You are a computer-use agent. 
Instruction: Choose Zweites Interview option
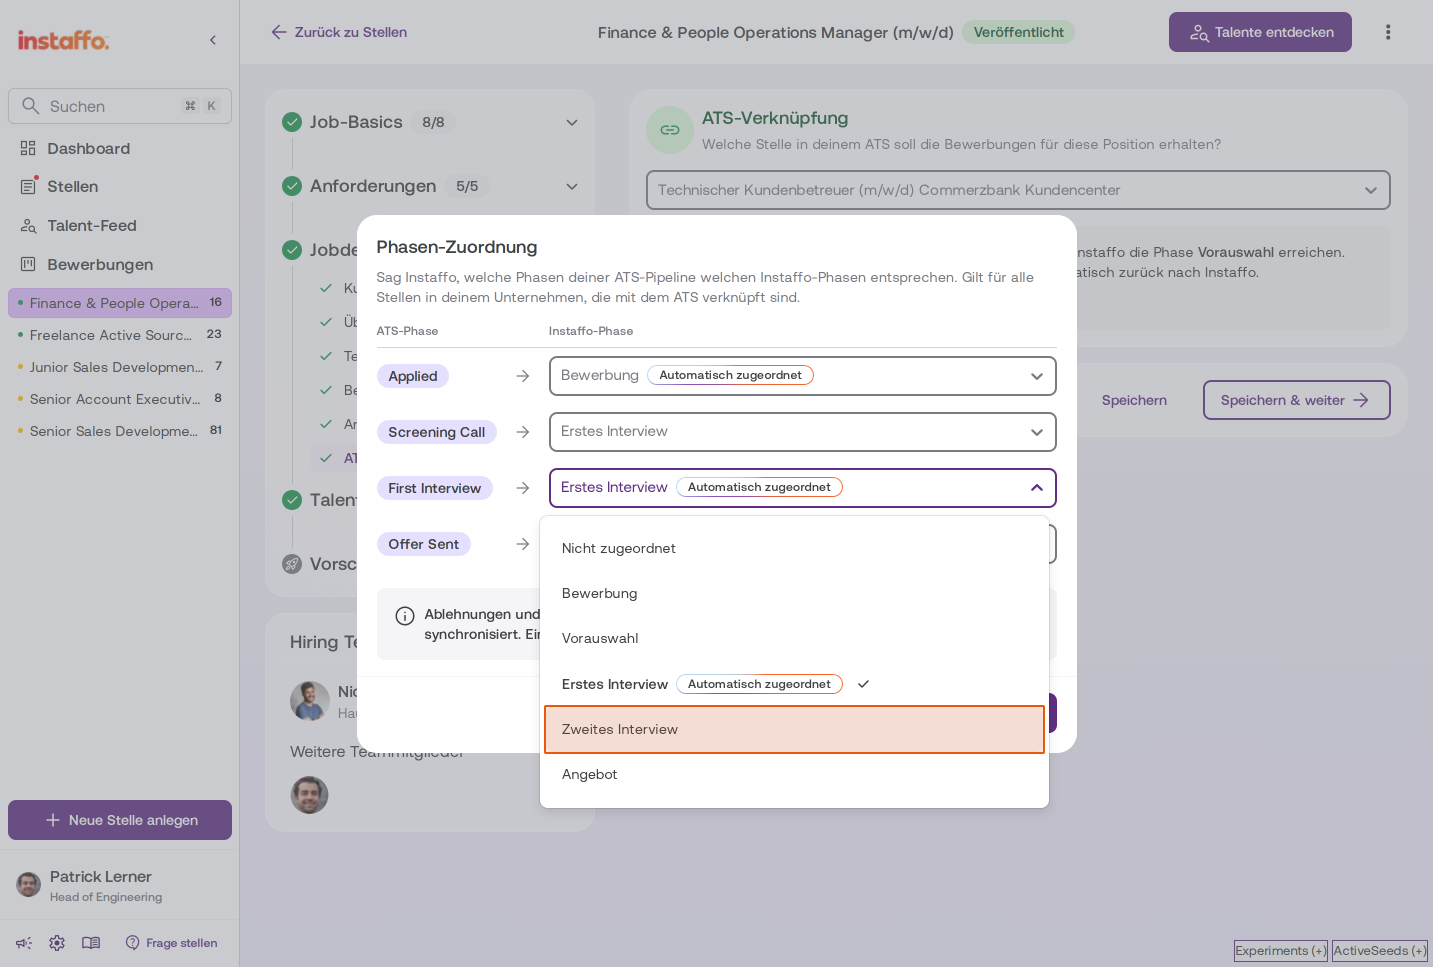coord(794,729)
